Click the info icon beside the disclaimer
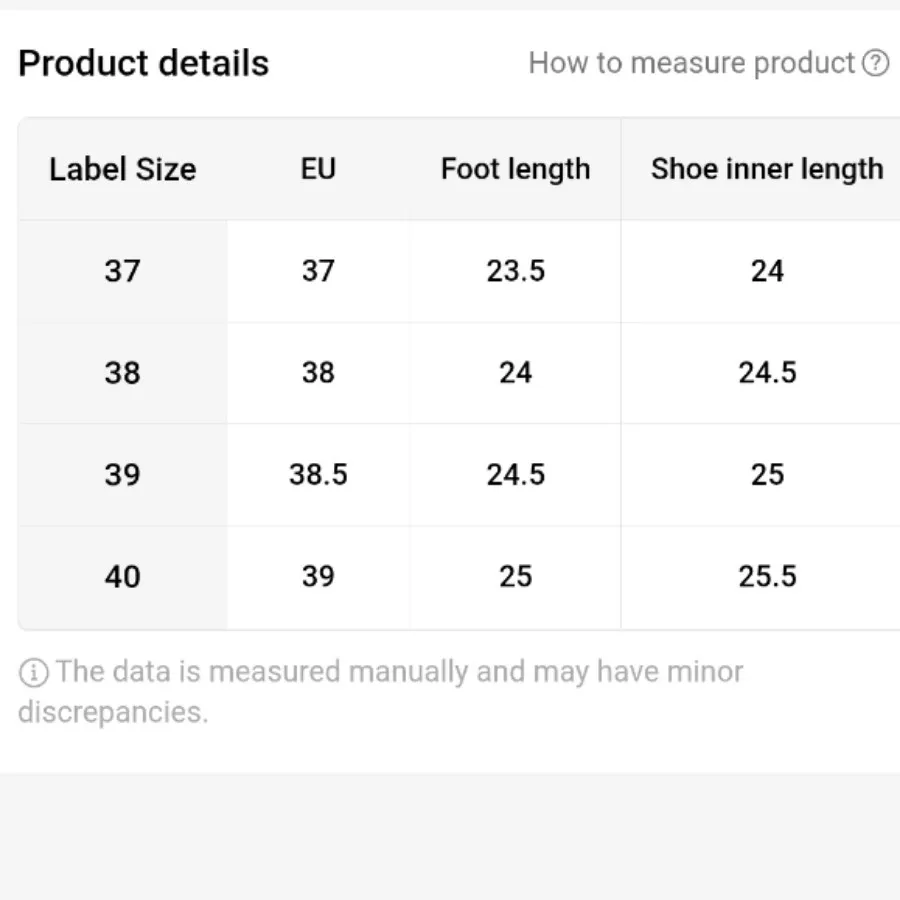This screenshot has height=900, width=900. pyautogui.click(x=33, y=672)
